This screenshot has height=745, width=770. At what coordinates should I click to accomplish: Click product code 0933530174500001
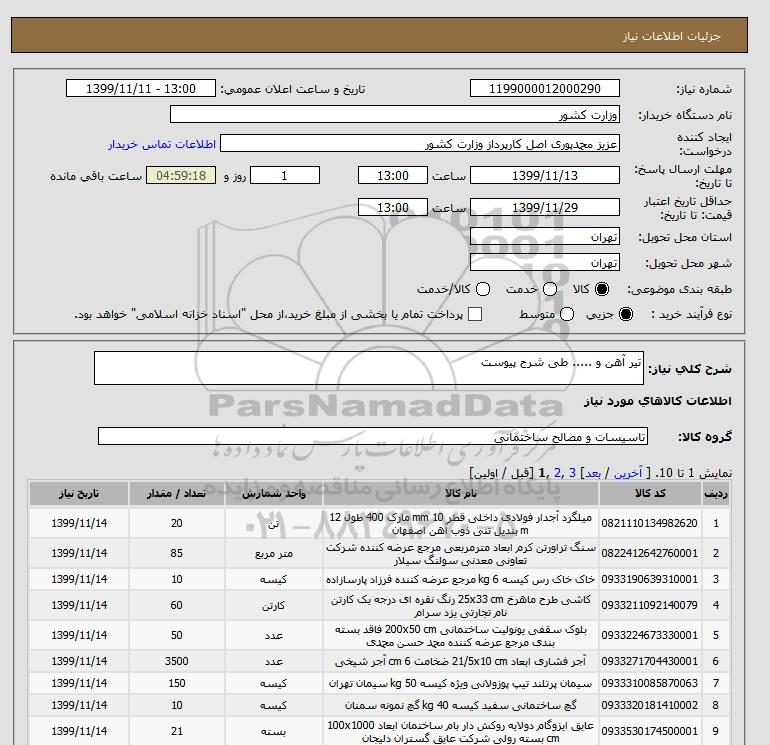click(649, 731)
